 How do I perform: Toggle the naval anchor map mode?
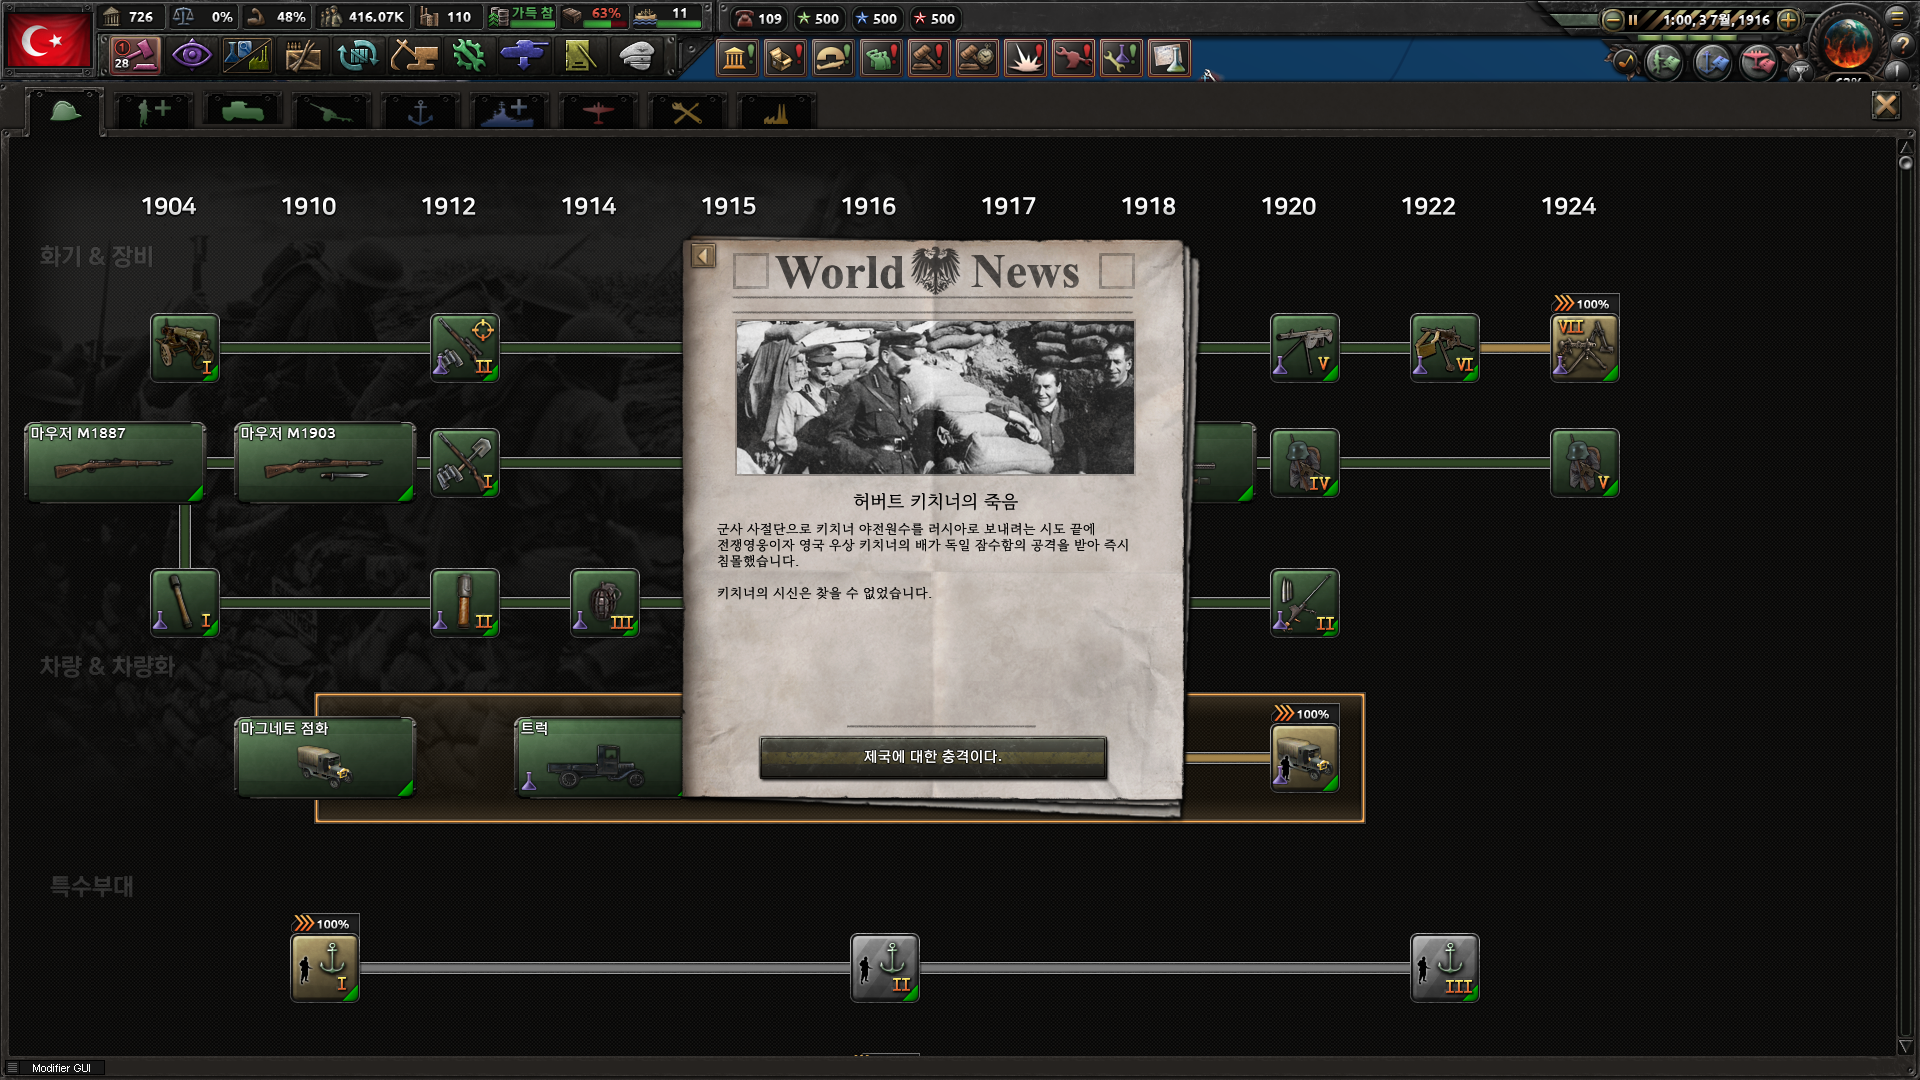(1711, 63)
